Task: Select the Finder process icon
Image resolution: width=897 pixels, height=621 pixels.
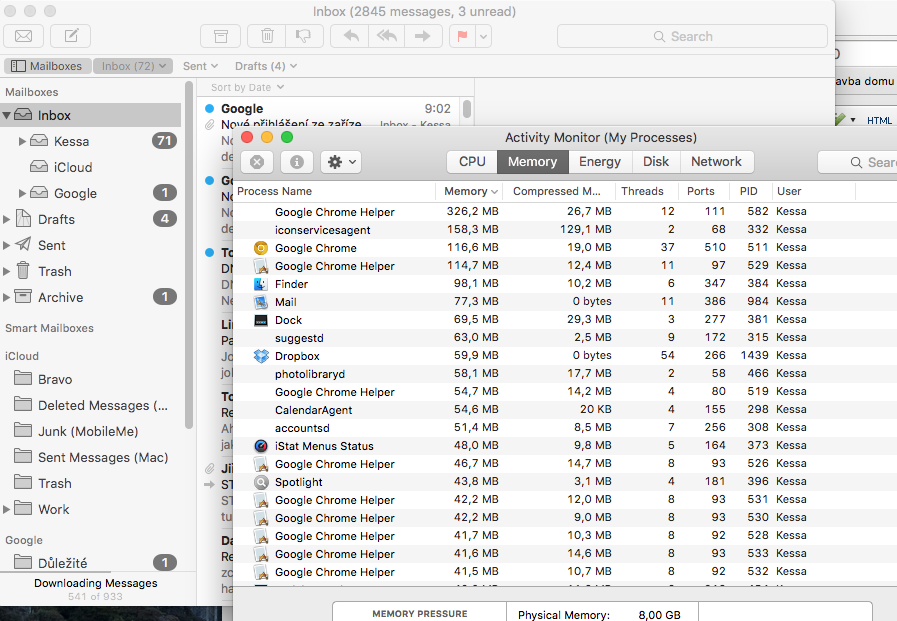Action: click(261, 284)
